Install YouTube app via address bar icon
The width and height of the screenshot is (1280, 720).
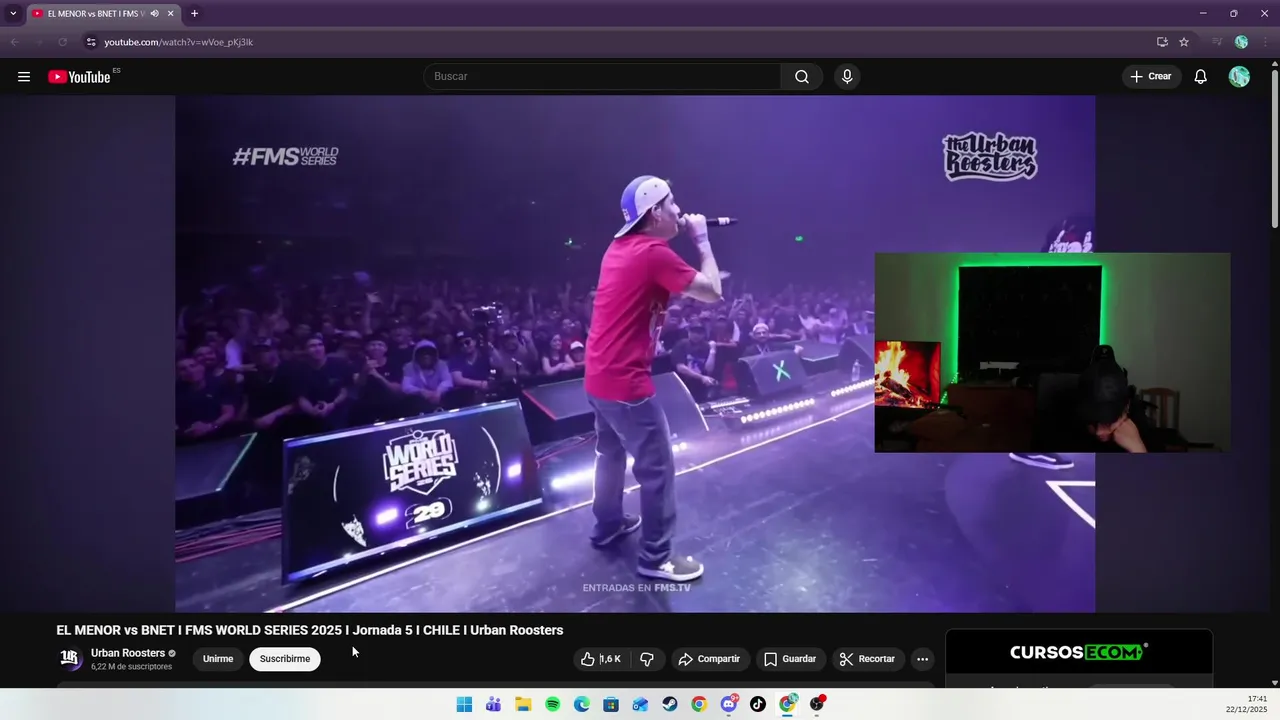click(x=1162, y=42)
